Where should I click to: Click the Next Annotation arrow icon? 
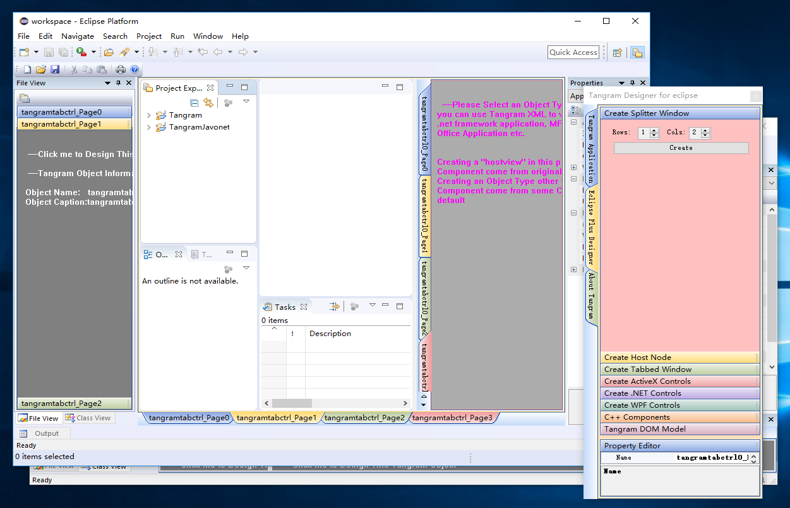pyautogui.click(x=153, y=52)
